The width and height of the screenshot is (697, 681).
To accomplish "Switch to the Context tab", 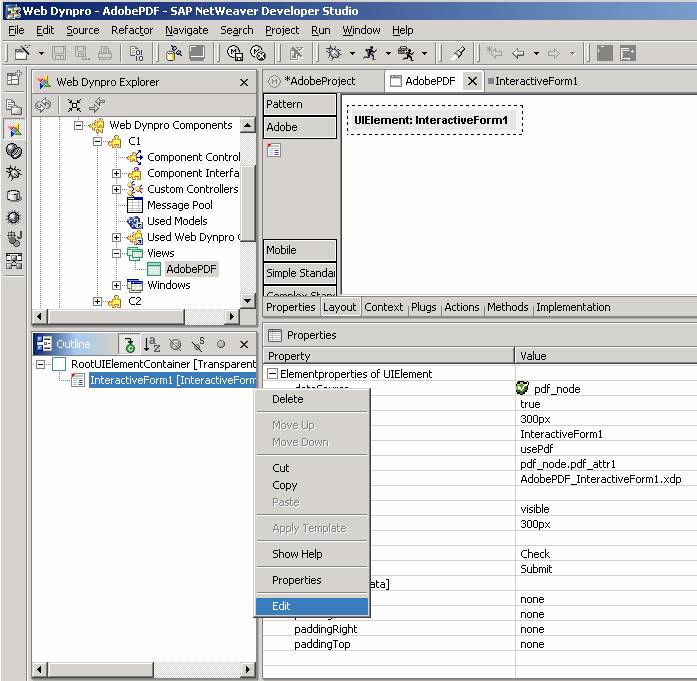I will click(x=384, y=307).
